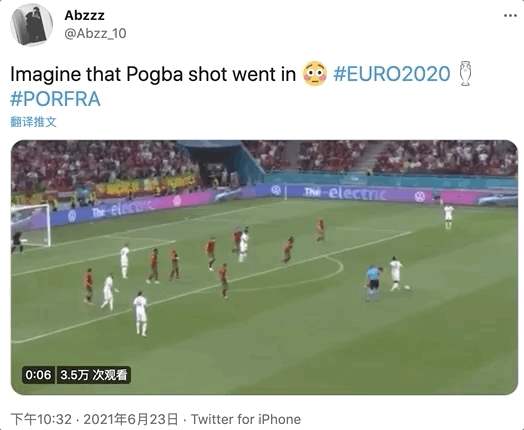Click the 0:06 video duration badge
The width and height of the screenshot is (524, 430).
(38, 375)
